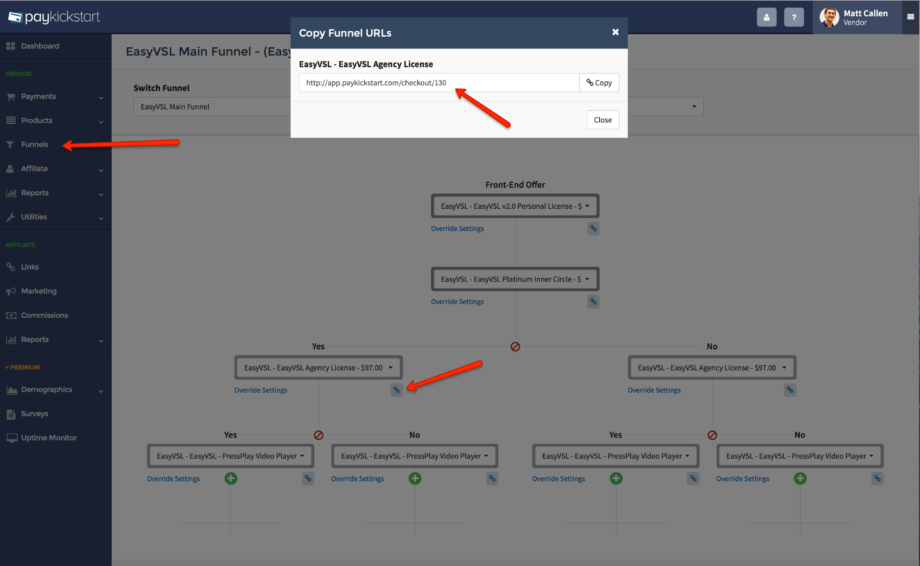
Task: Click link icon under Personal License offer
Action: pos(593,229)
